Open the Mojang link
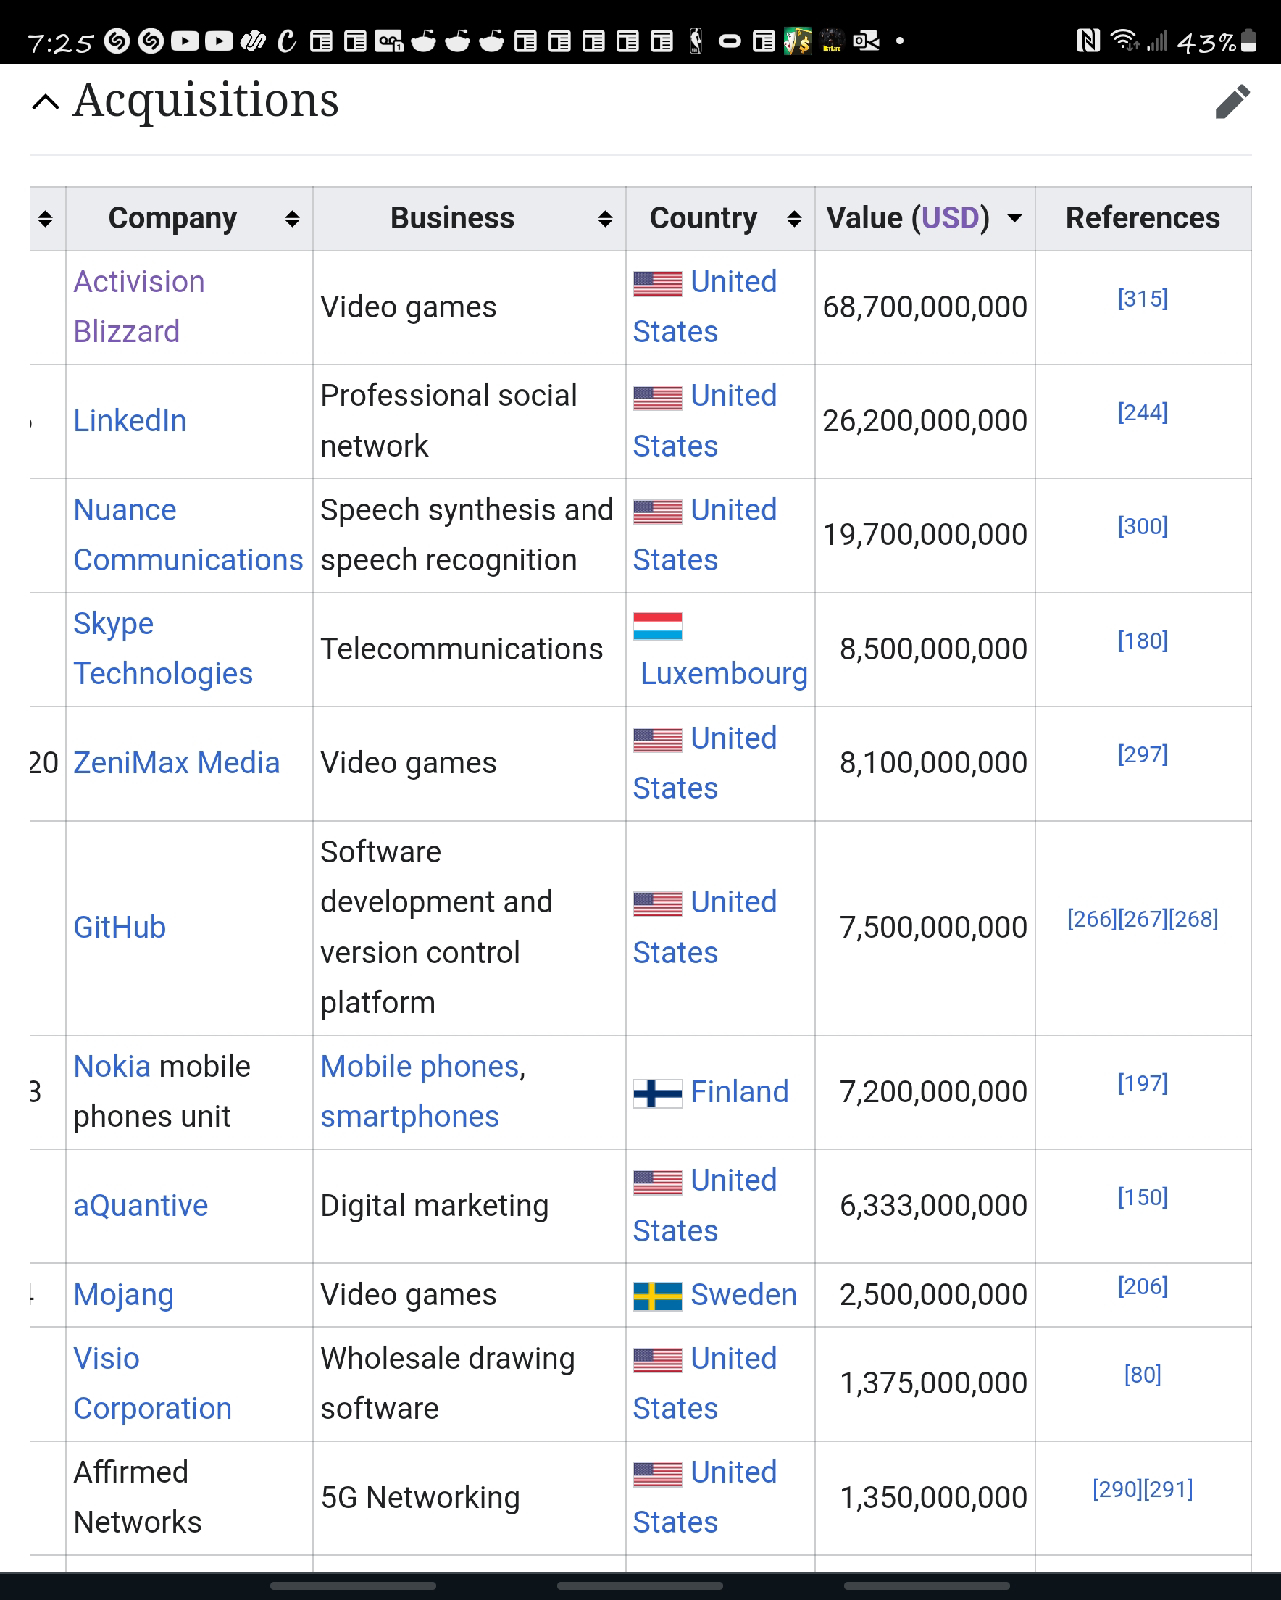This screenshot has height=1600, width=1281. pos(123,1294)
